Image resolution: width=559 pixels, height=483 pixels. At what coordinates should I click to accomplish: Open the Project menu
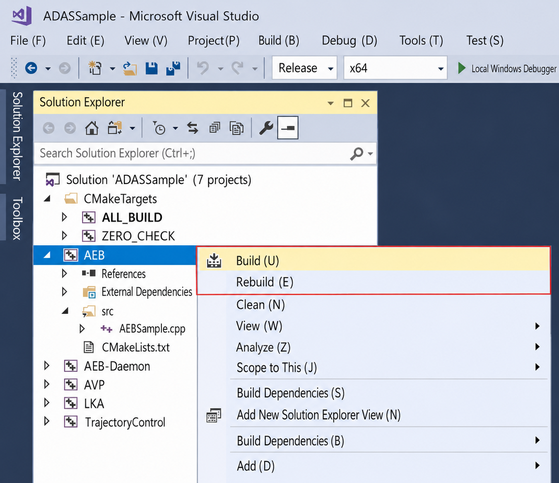click(214, 41)
